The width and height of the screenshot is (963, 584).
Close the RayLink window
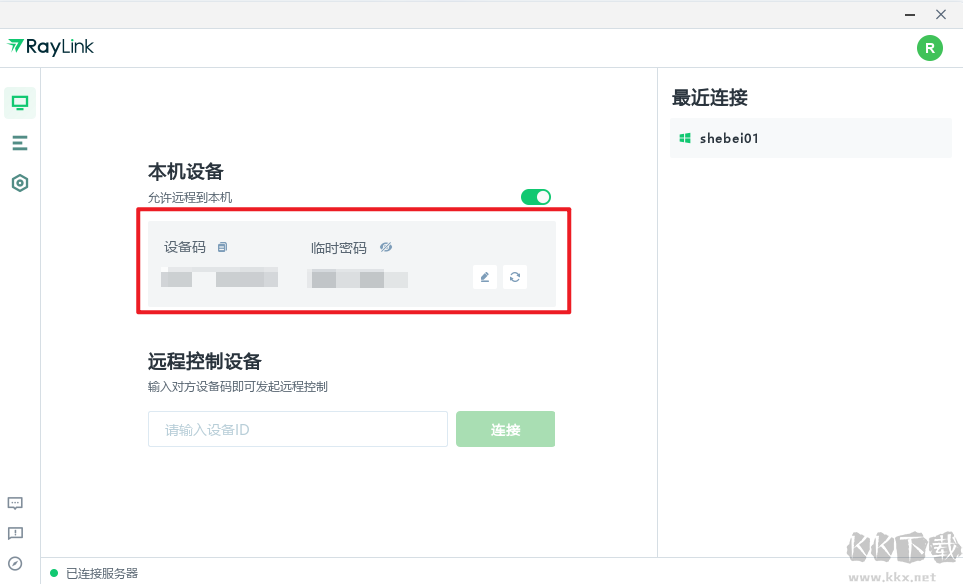[x=941, y=15]
